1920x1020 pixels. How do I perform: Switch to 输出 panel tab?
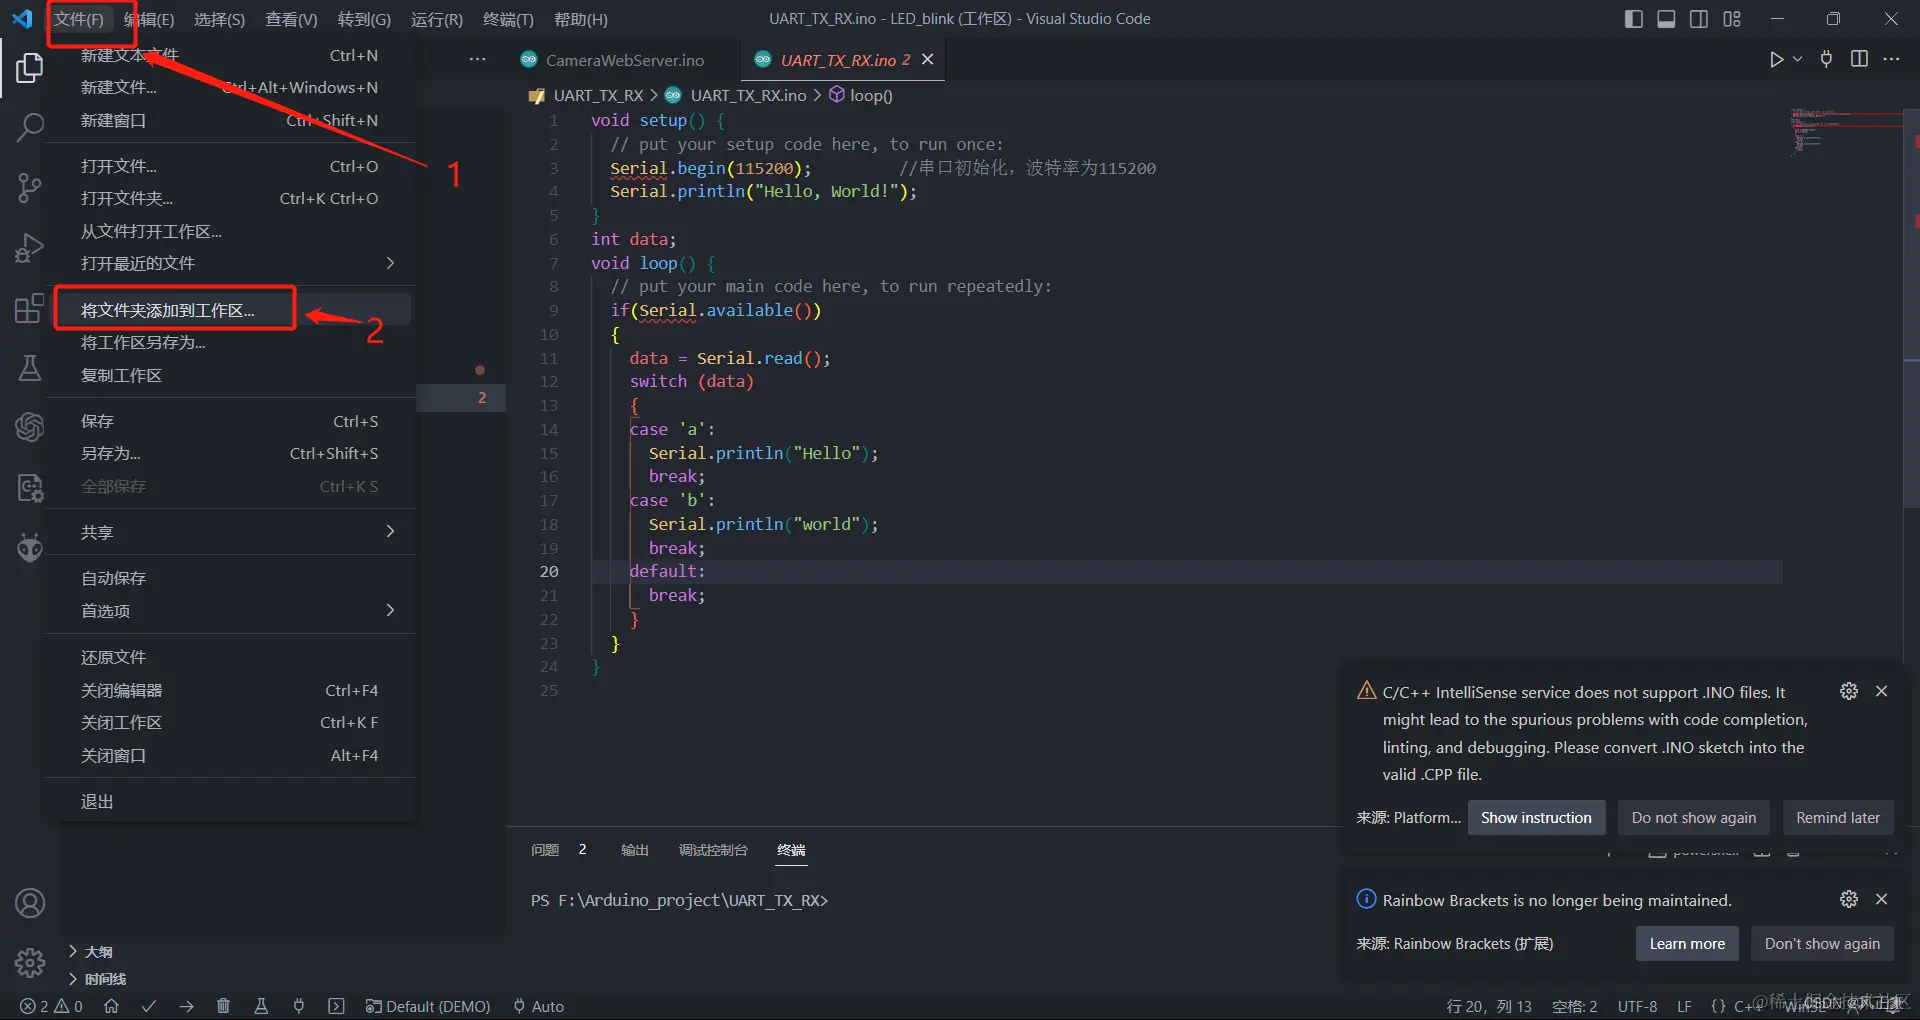[634, 850]
